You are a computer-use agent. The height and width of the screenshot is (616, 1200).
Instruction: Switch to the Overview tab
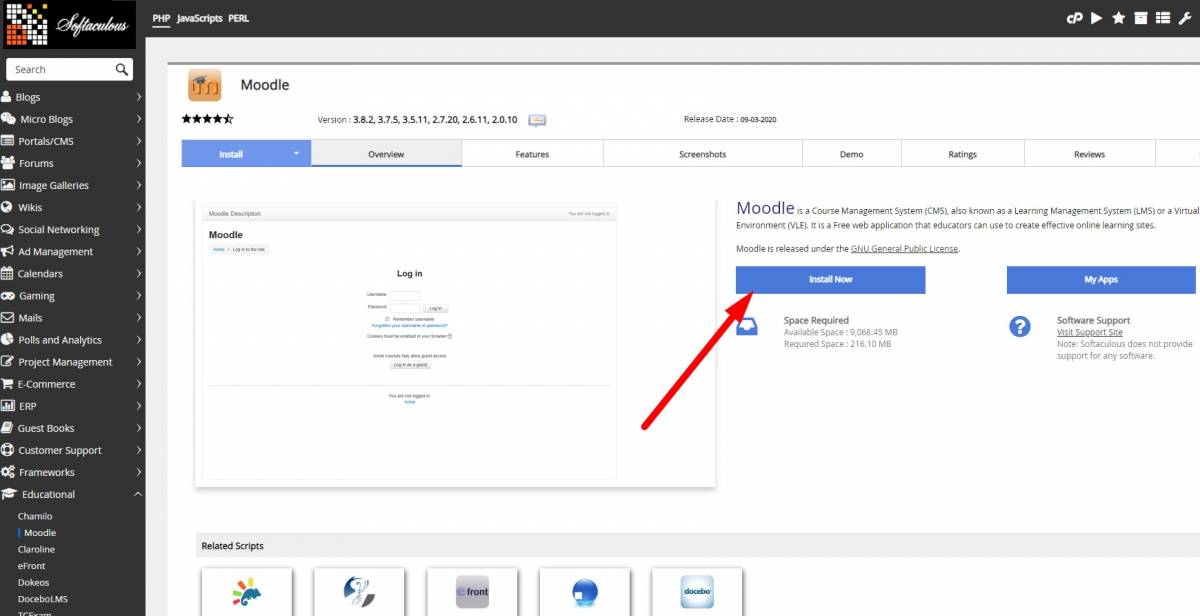[386, 154]
